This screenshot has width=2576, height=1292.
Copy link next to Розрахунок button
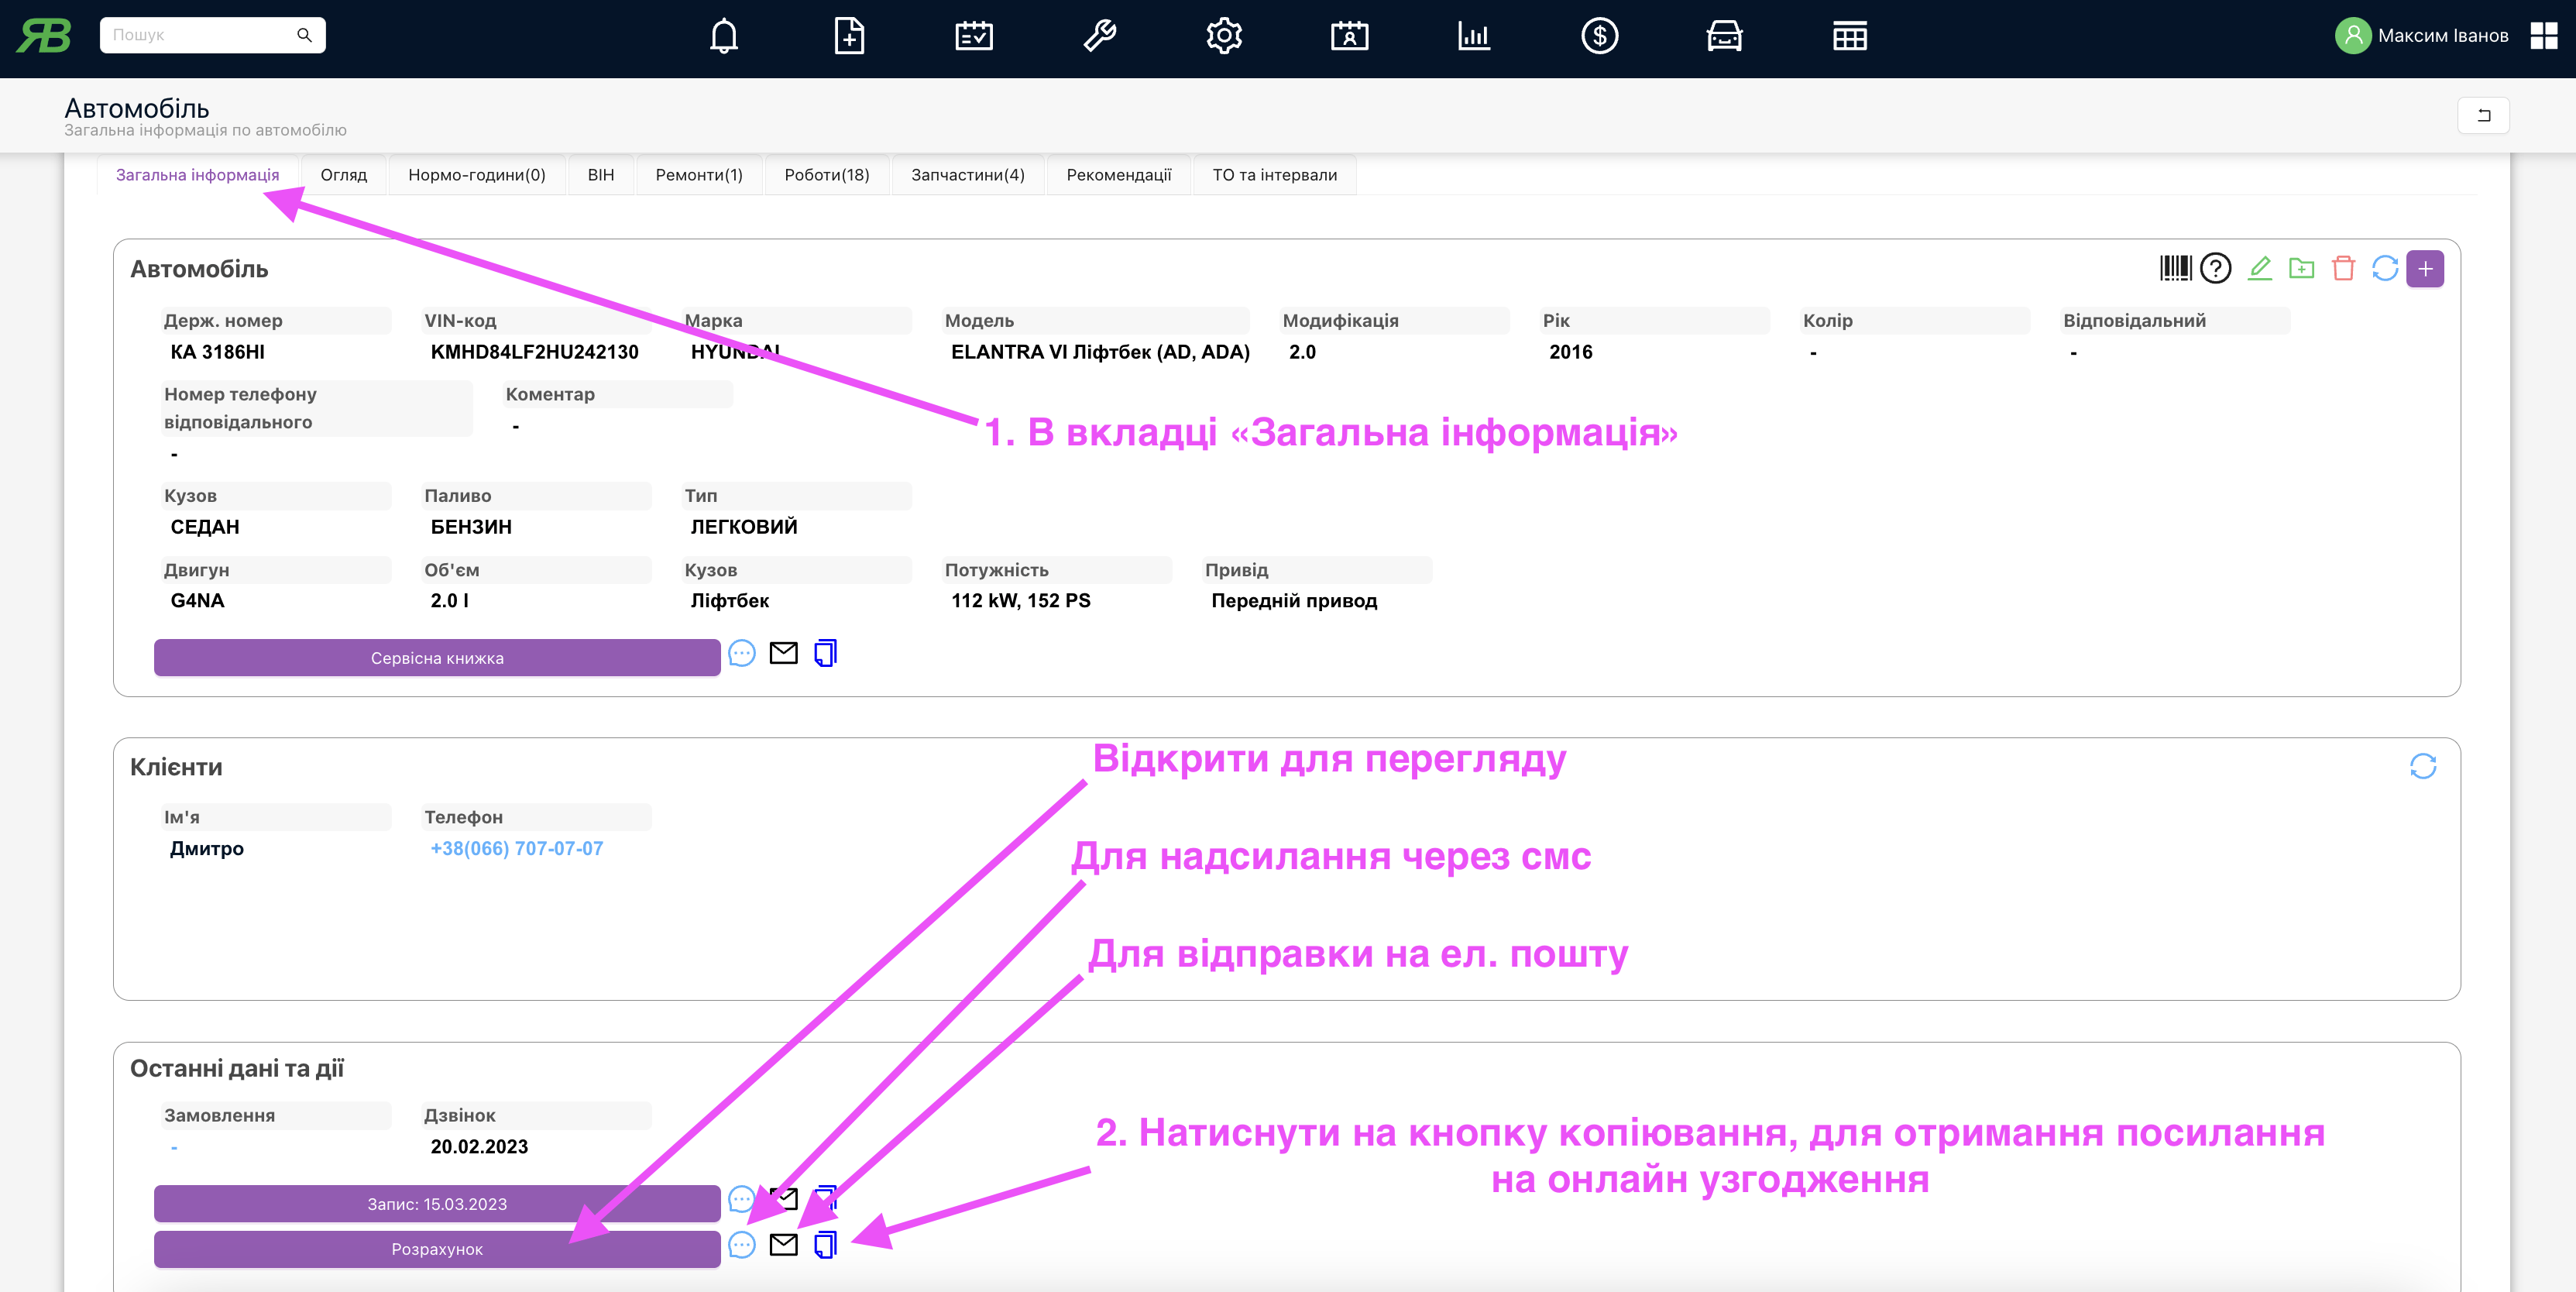click(825, 1245)
